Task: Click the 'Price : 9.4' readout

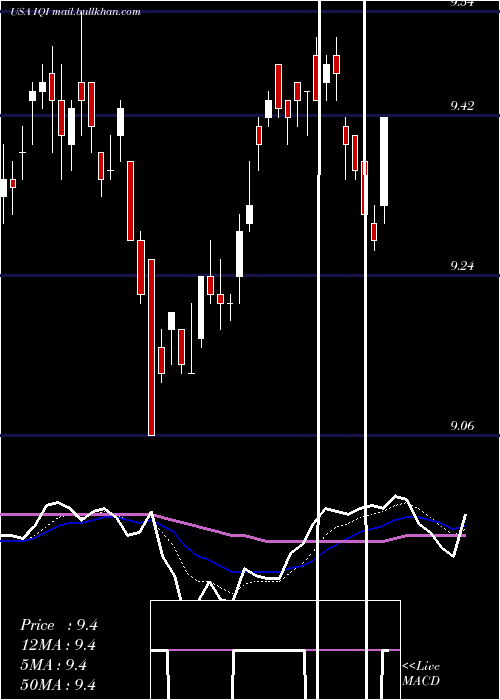Action: point(58,625)
